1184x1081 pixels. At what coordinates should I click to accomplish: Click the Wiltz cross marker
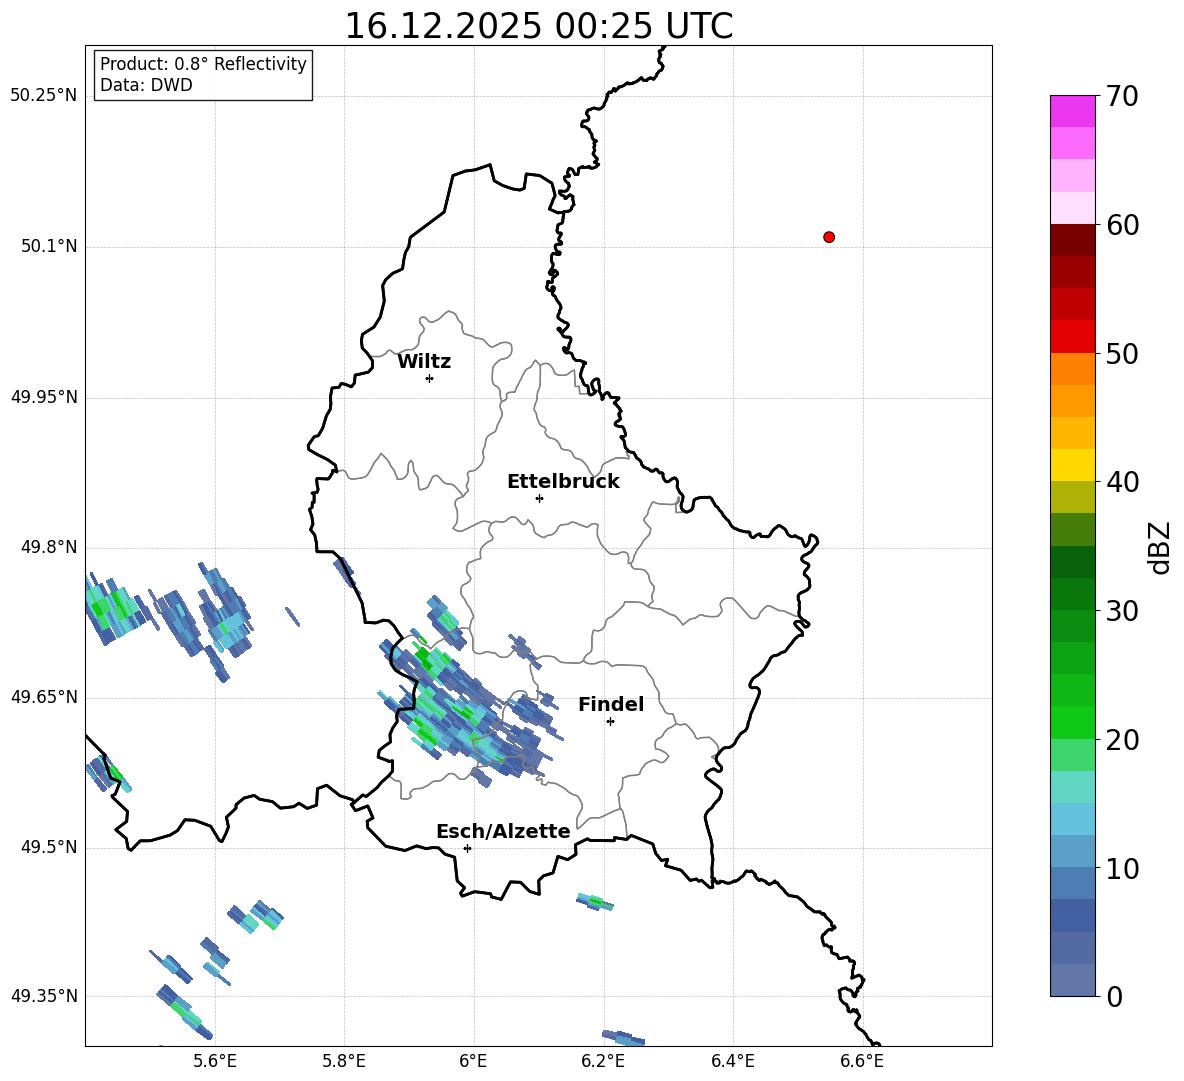[430, 378]
